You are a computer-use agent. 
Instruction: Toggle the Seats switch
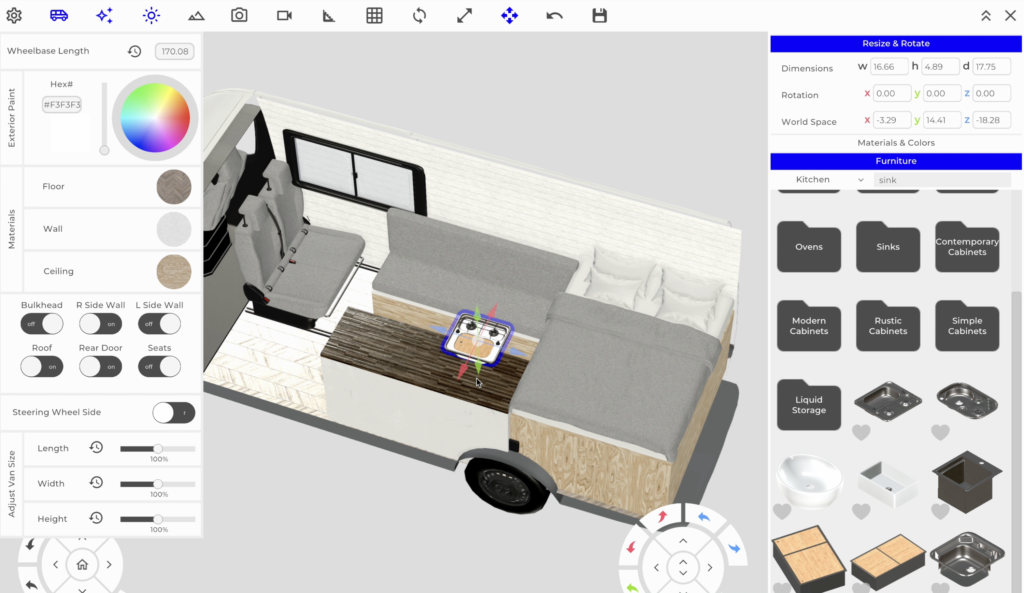(x=159, y=366)
